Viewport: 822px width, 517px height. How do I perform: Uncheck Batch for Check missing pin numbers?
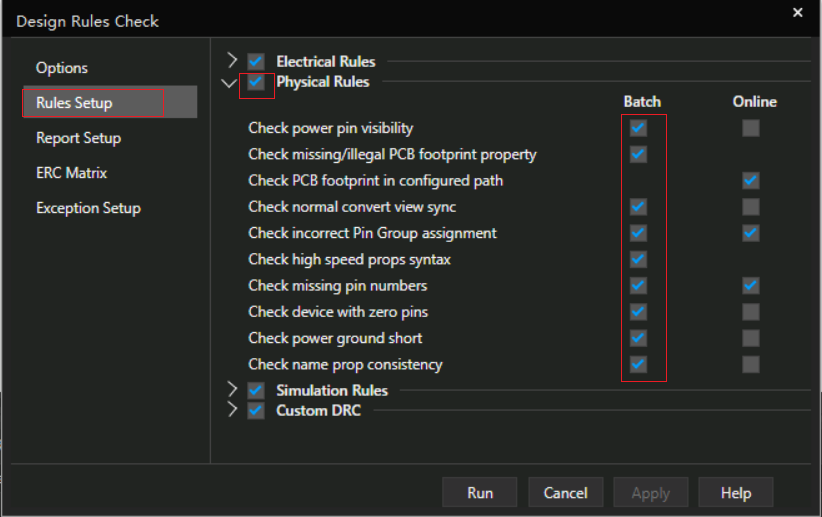(638, 285)
